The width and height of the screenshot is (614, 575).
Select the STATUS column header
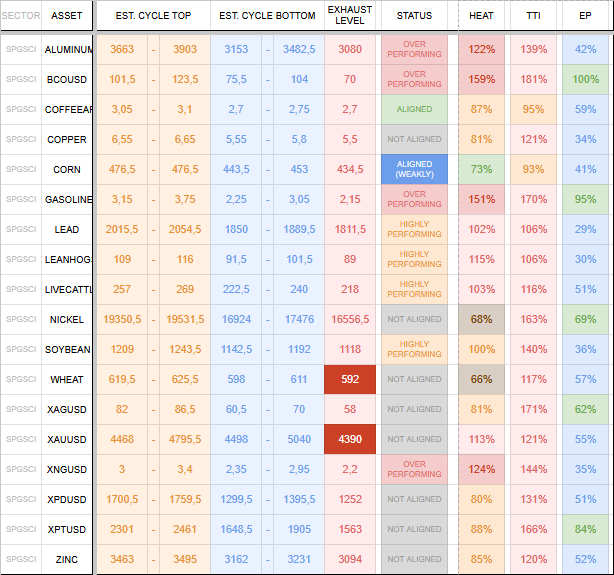click(x=414, y=16)
